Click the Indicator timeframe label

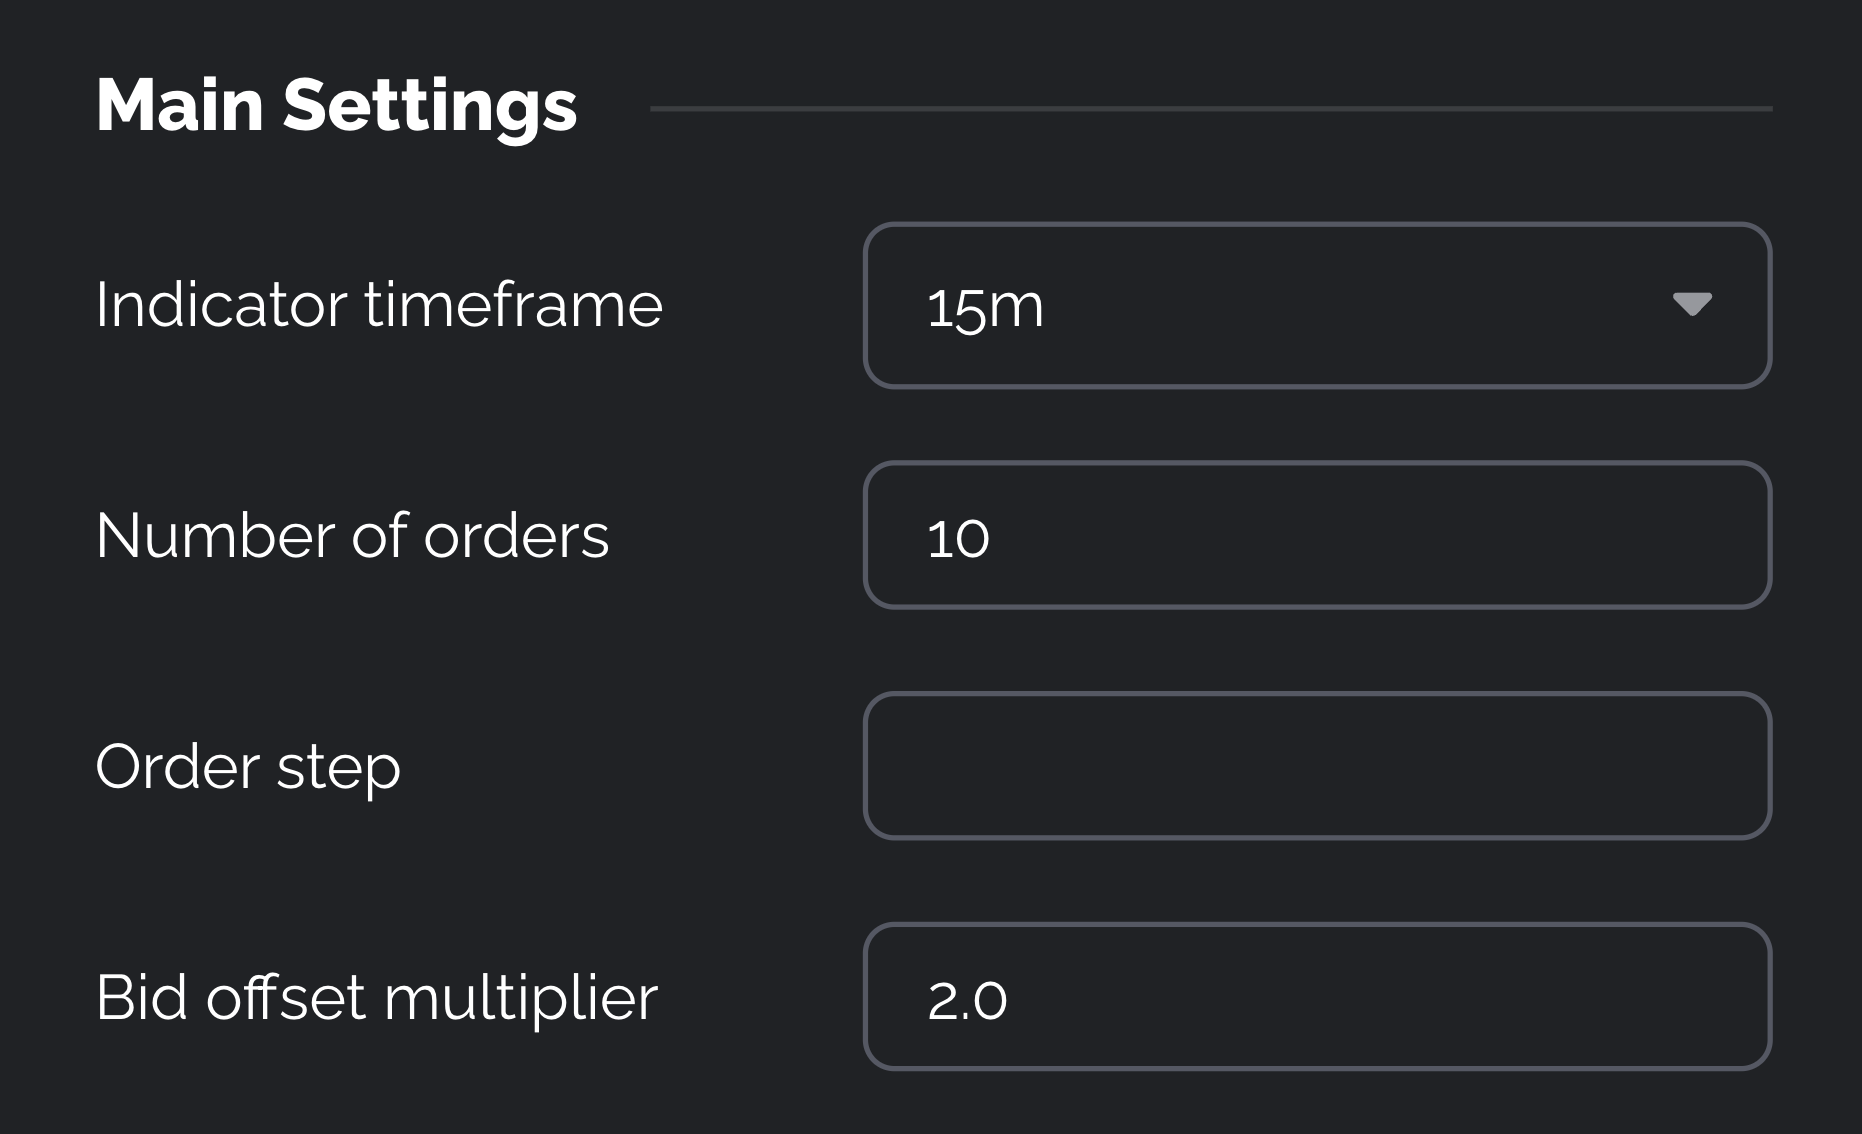(x=379, y=304)
